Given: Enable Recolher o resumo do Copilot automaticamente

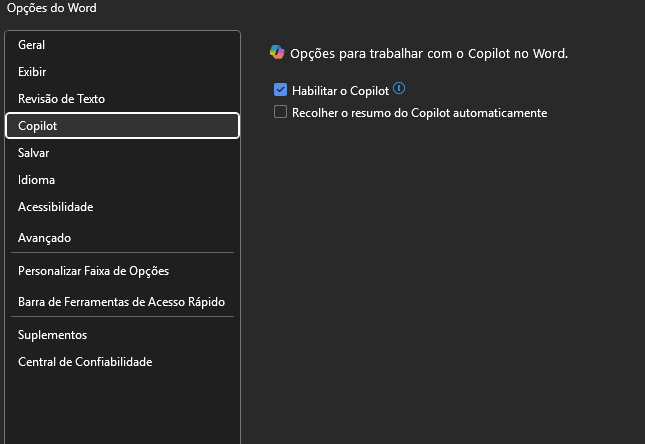Looking at the screenshot, I should coord(281,112).
